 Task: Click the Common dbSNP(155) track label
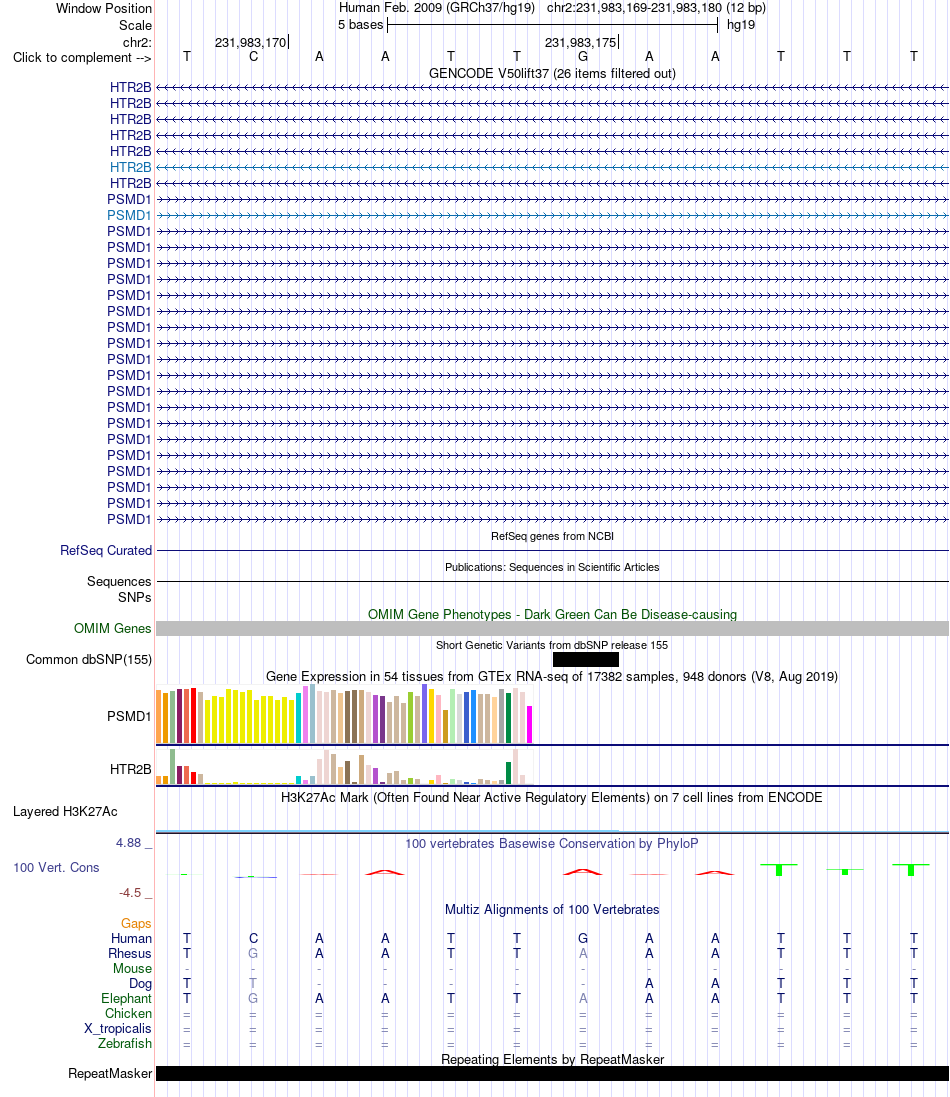(89, 660)
